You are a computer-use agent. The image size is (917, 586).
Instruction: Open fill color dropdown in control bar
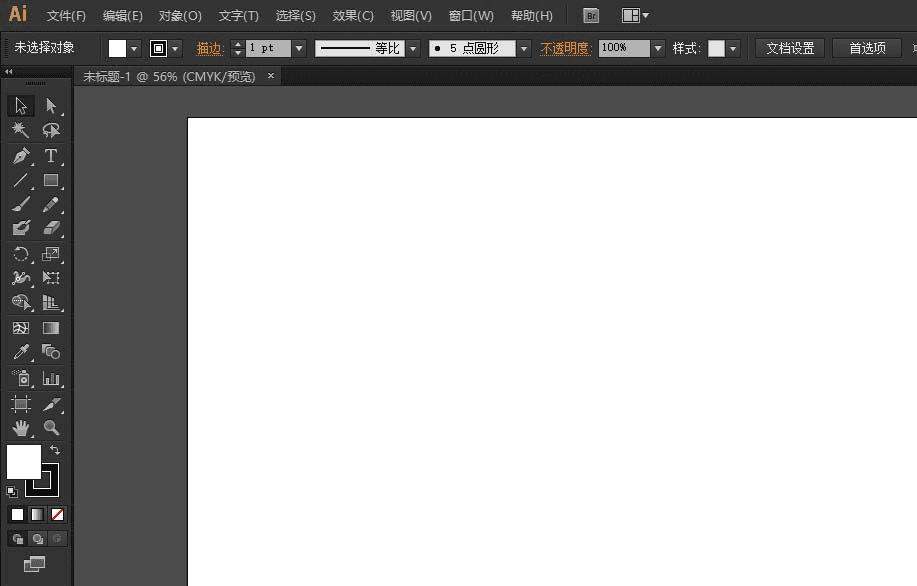pyautogui.click(x=134, y=49)
